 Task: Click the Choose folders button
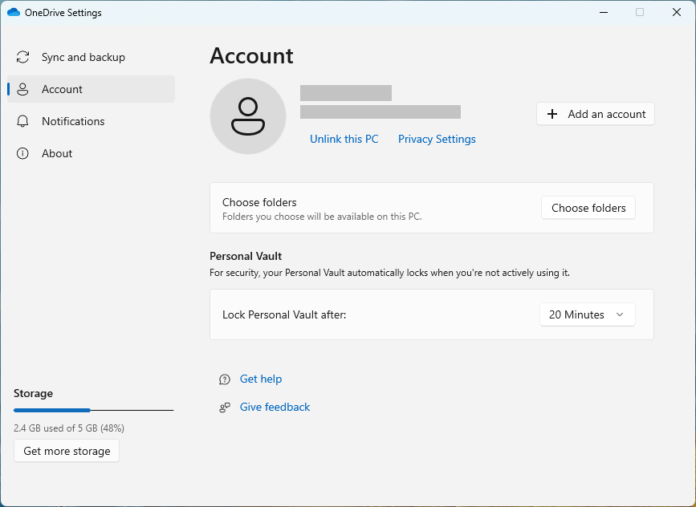(x=589, y=208)
